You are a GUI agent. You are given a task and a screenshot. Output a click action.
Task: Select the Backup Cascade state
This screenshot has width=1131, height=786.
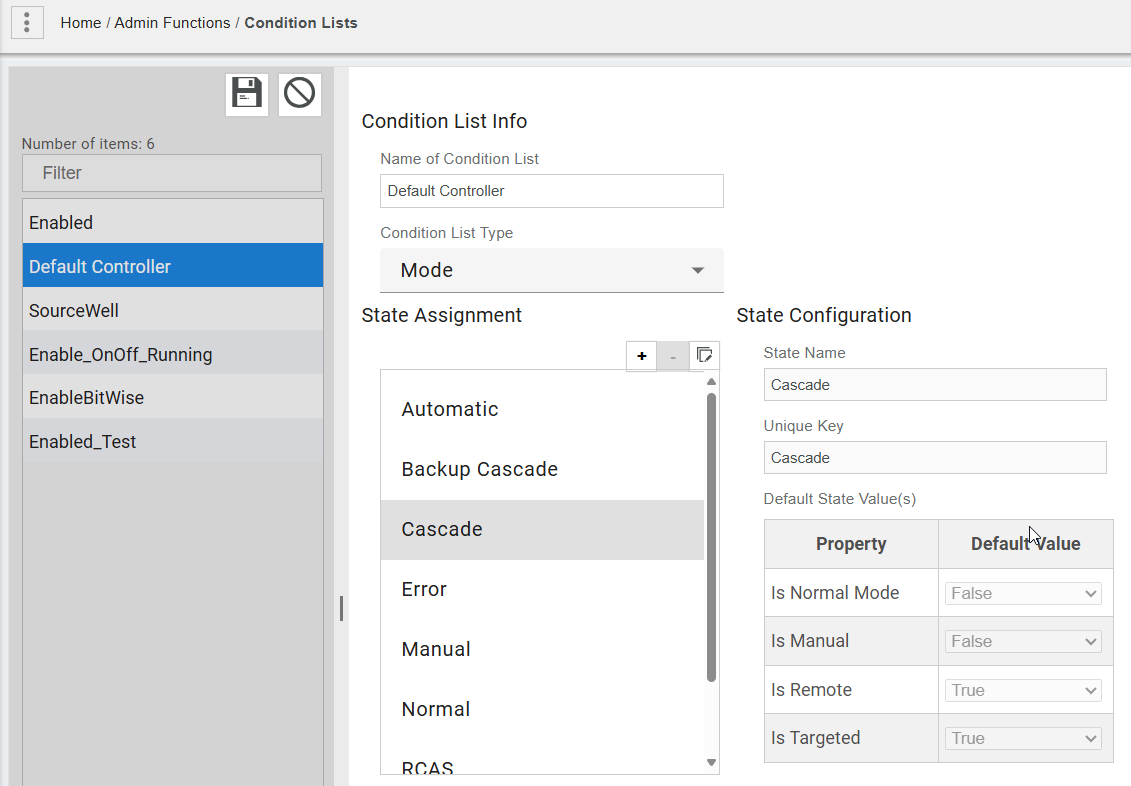pos(542,469)
